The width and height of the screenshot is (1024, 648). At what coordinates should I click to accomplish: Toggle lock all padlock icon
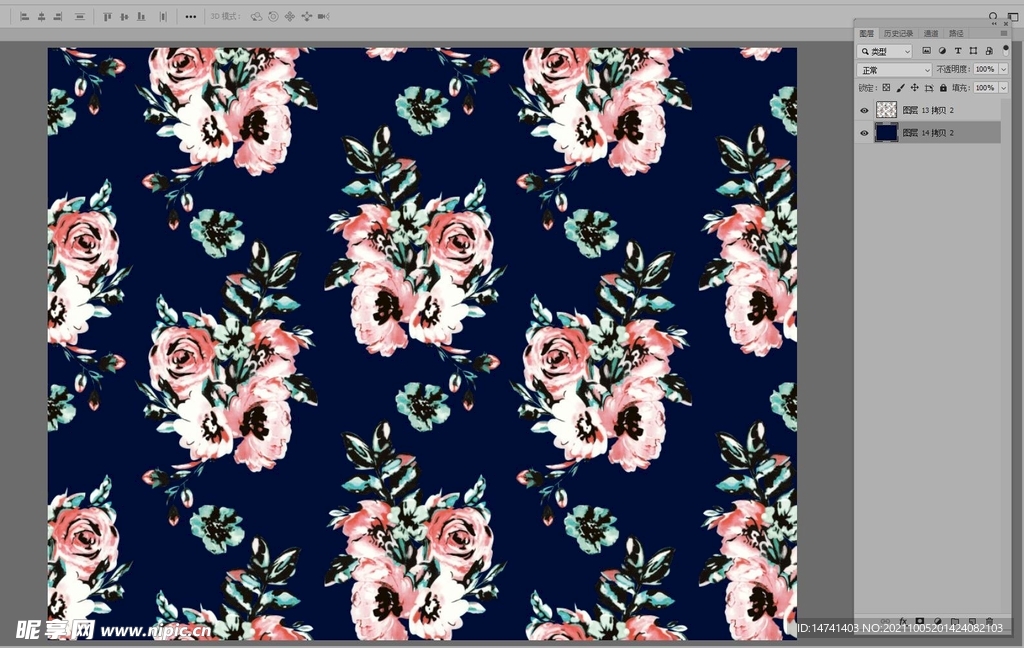pos(944,88)
